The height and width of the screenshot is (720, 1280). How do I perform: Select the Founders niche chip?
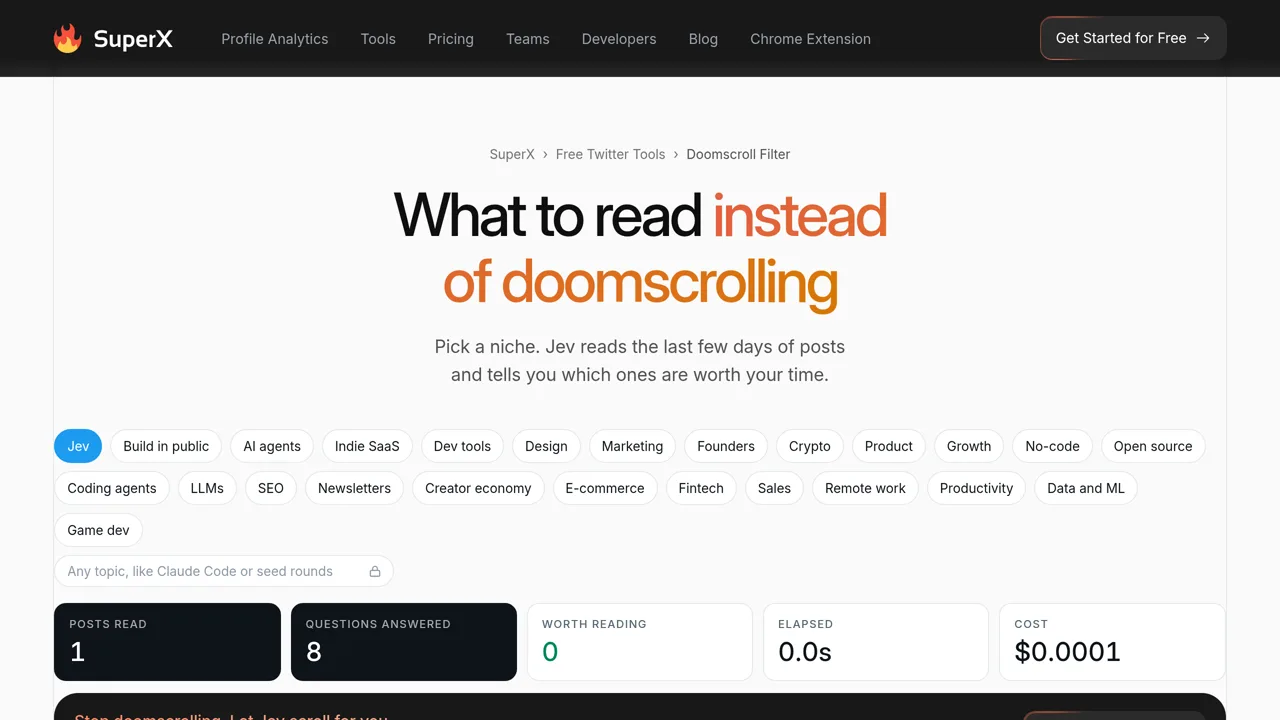click(x=726, y=446)
